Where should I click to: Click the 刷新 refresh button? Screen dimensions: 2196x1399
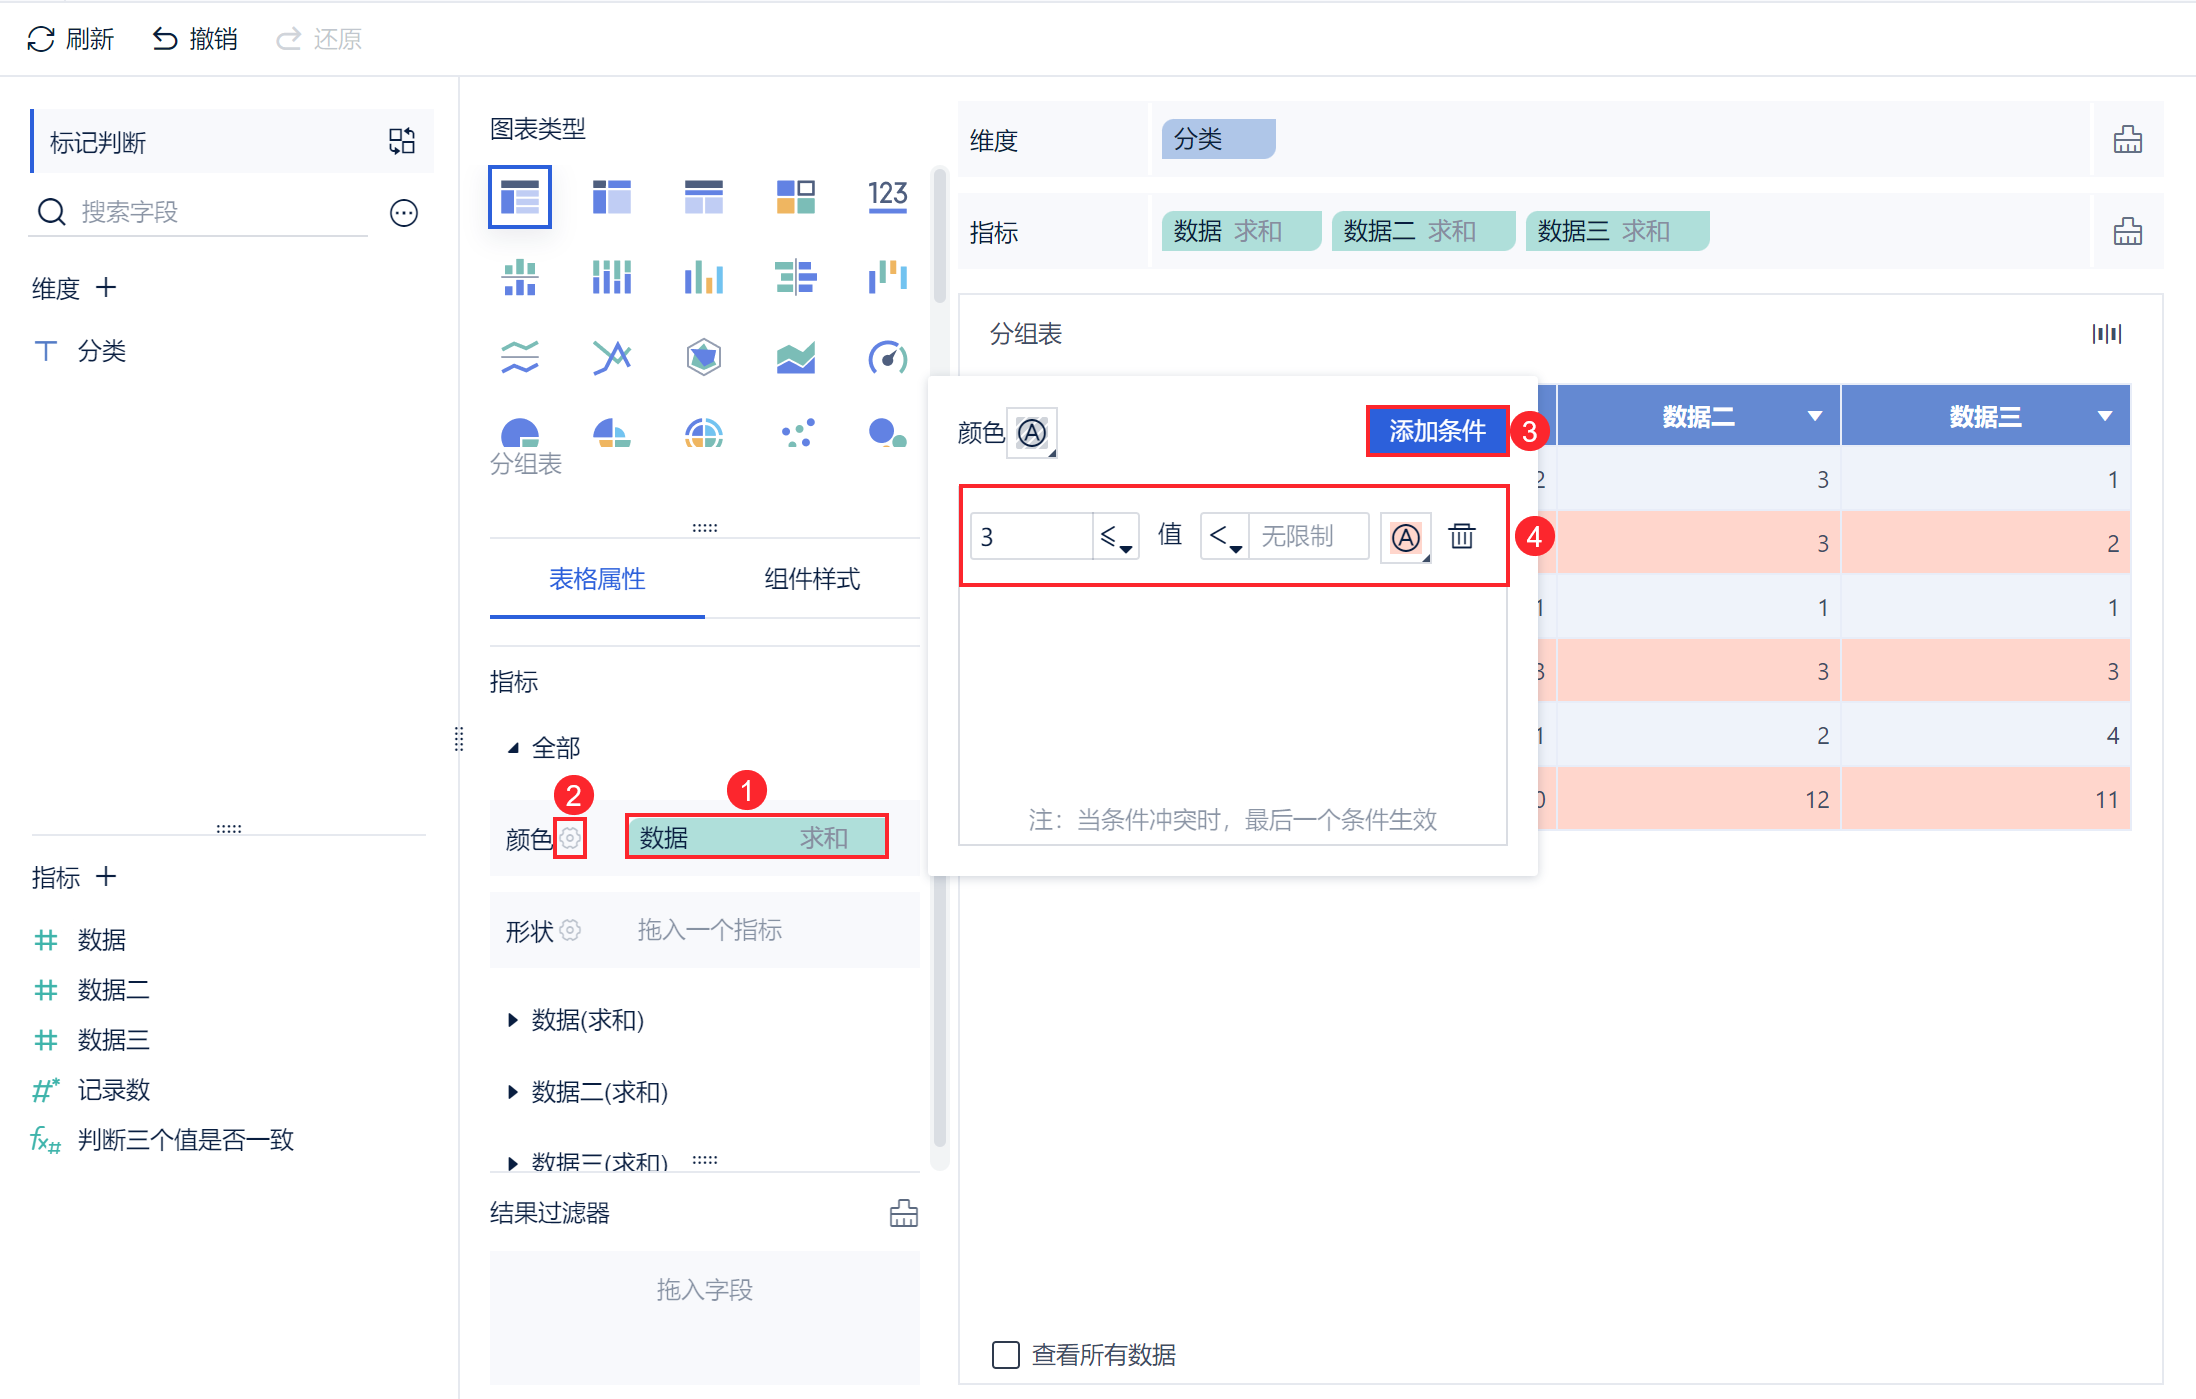tap(70, 38)
